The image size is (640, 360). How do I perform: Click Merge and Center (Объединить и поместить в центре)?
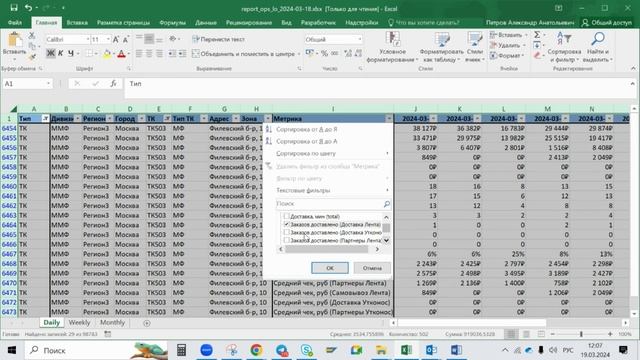243,53
